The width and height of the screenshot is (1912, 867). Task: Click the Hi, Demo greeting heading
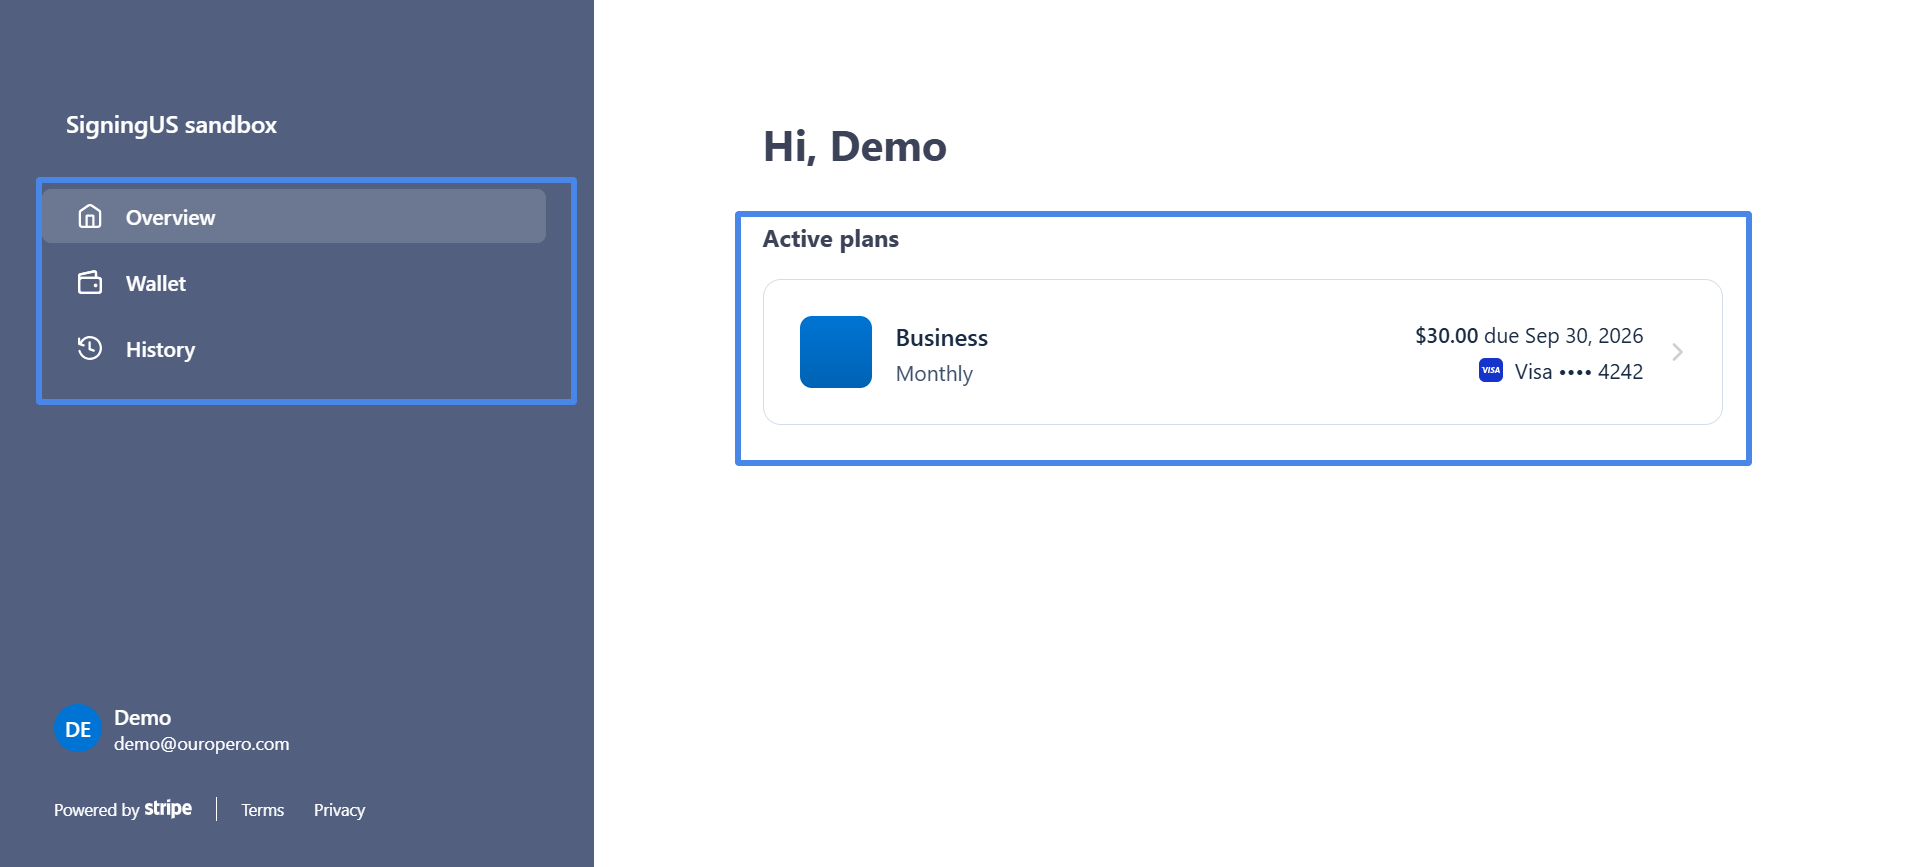(x=855, y=147)
